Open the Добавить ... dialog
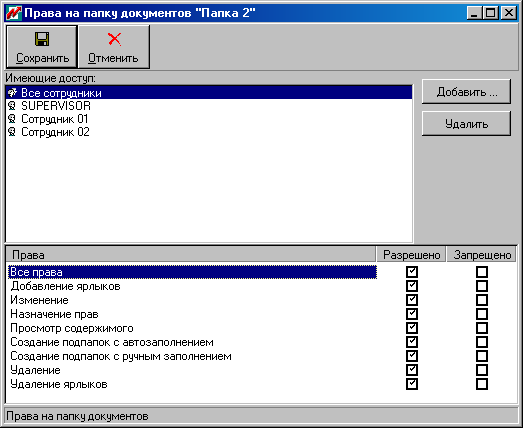The width and height of the screenshot is (523, 428). point(466,91)
